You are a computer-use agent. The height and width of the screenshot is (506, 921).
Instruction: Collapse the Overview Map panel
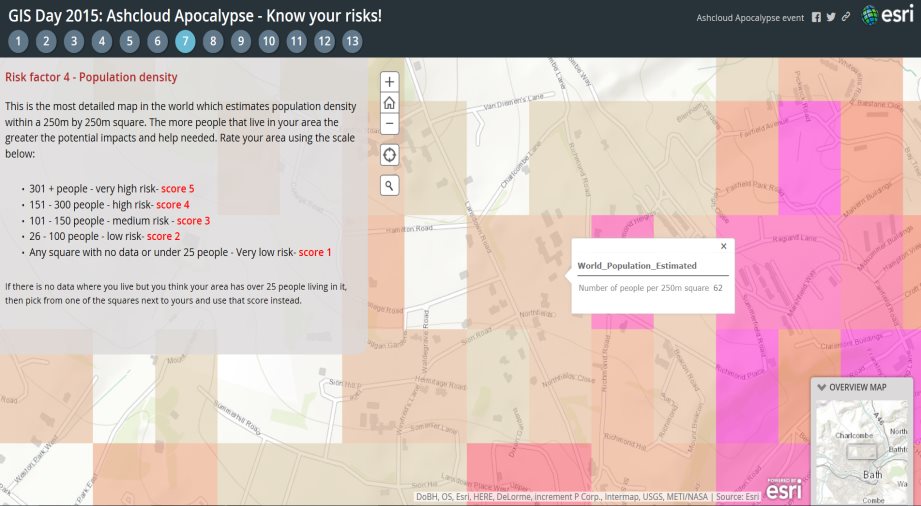(x=822, y=387)
